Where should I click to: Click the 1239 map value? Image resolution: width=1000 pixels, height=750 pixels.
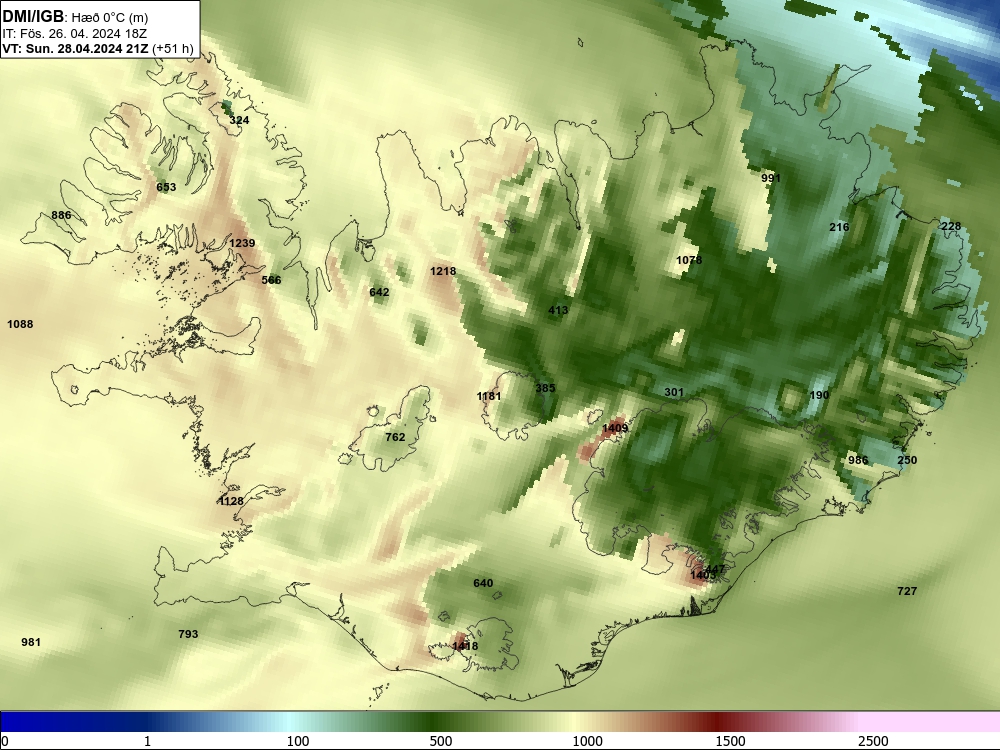pyautogui.click(x=242, y=243)
